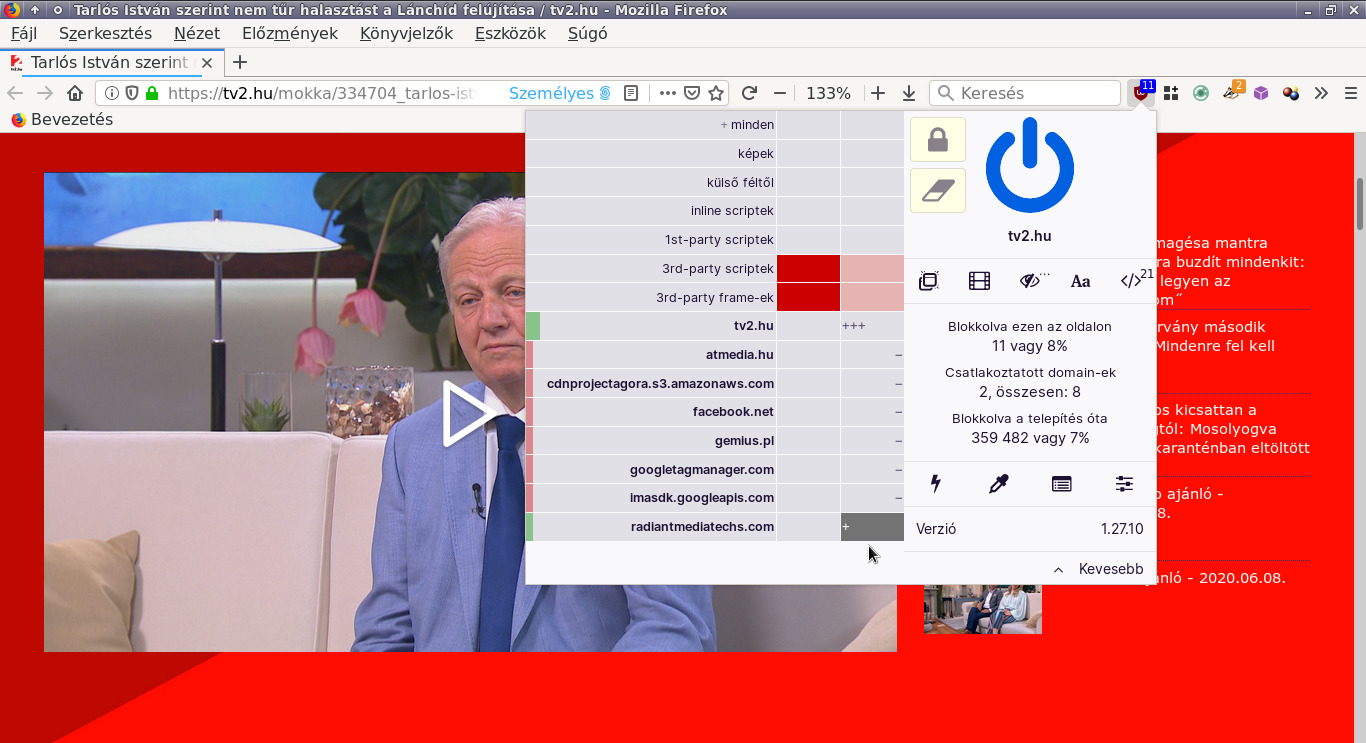Toggle reader view icon
The image size is (1366, 743).
click(x=631, y=93)
